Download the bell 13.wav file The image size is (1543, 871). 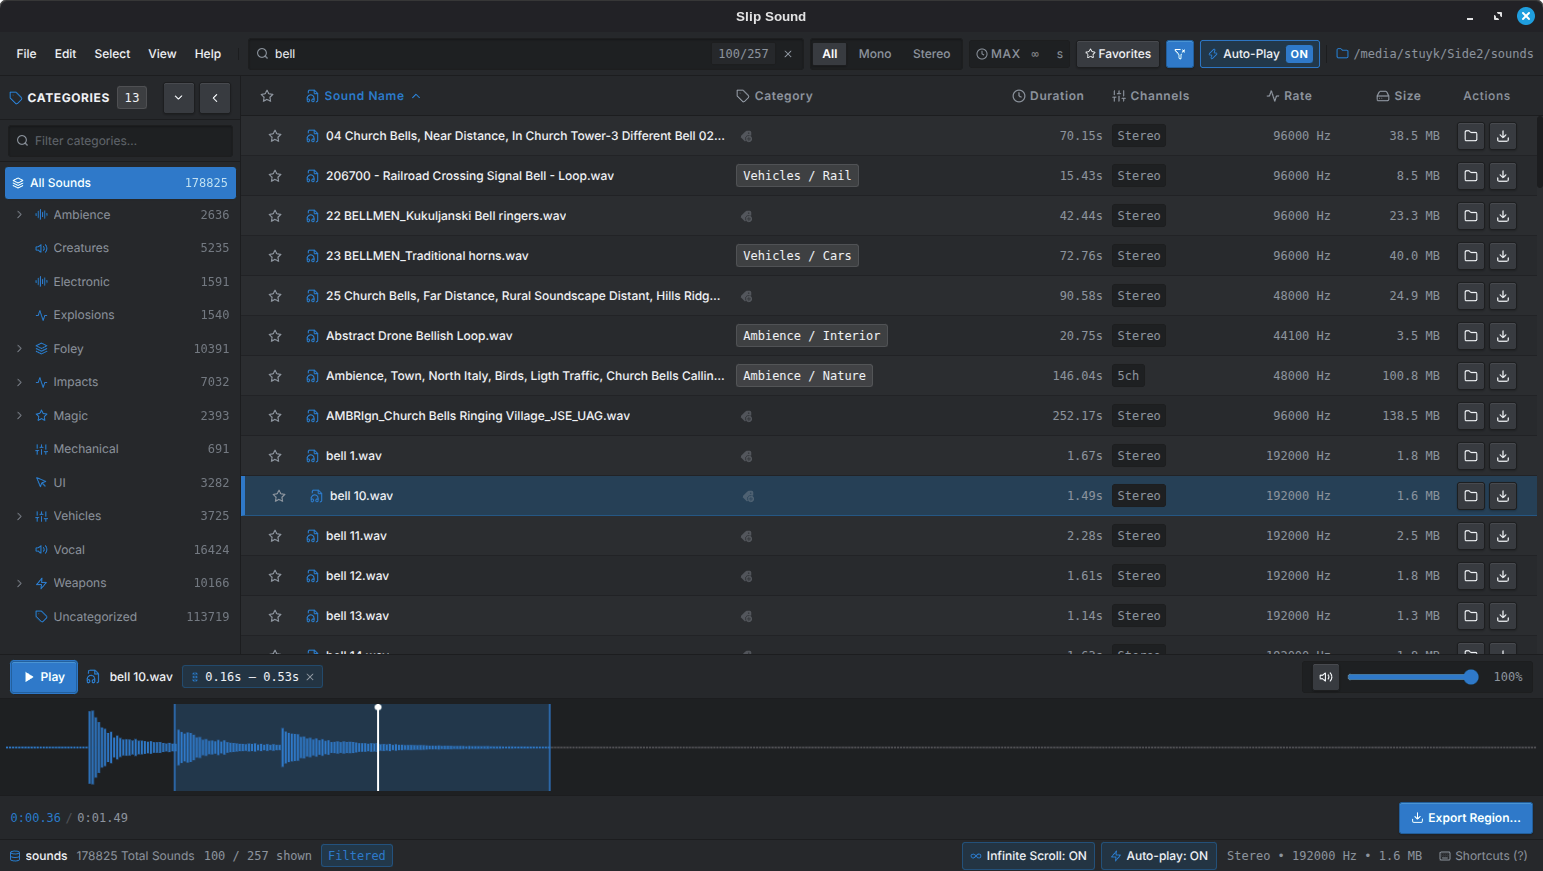tap(1503, 616)
